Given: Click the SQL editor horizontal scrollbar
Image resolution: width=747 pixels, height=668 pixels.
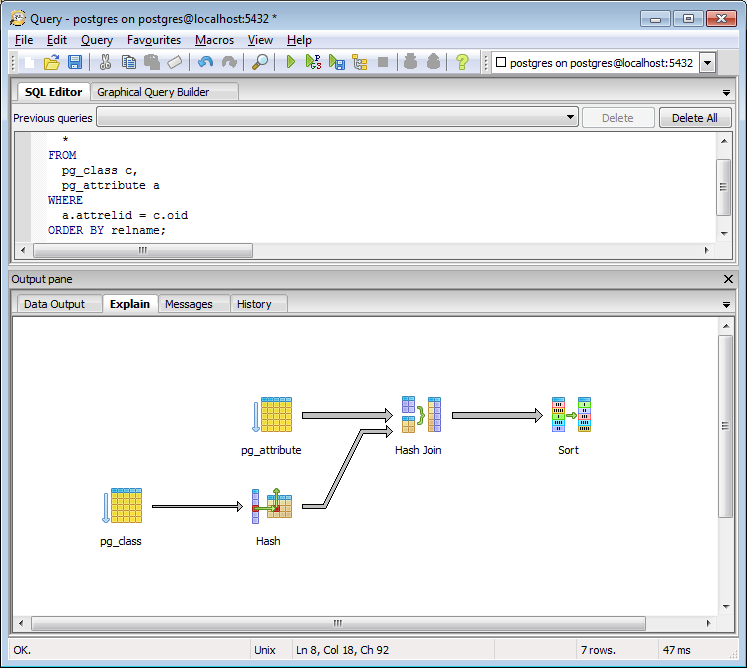Looking at the screenshot, I should (x=143, y=250).
